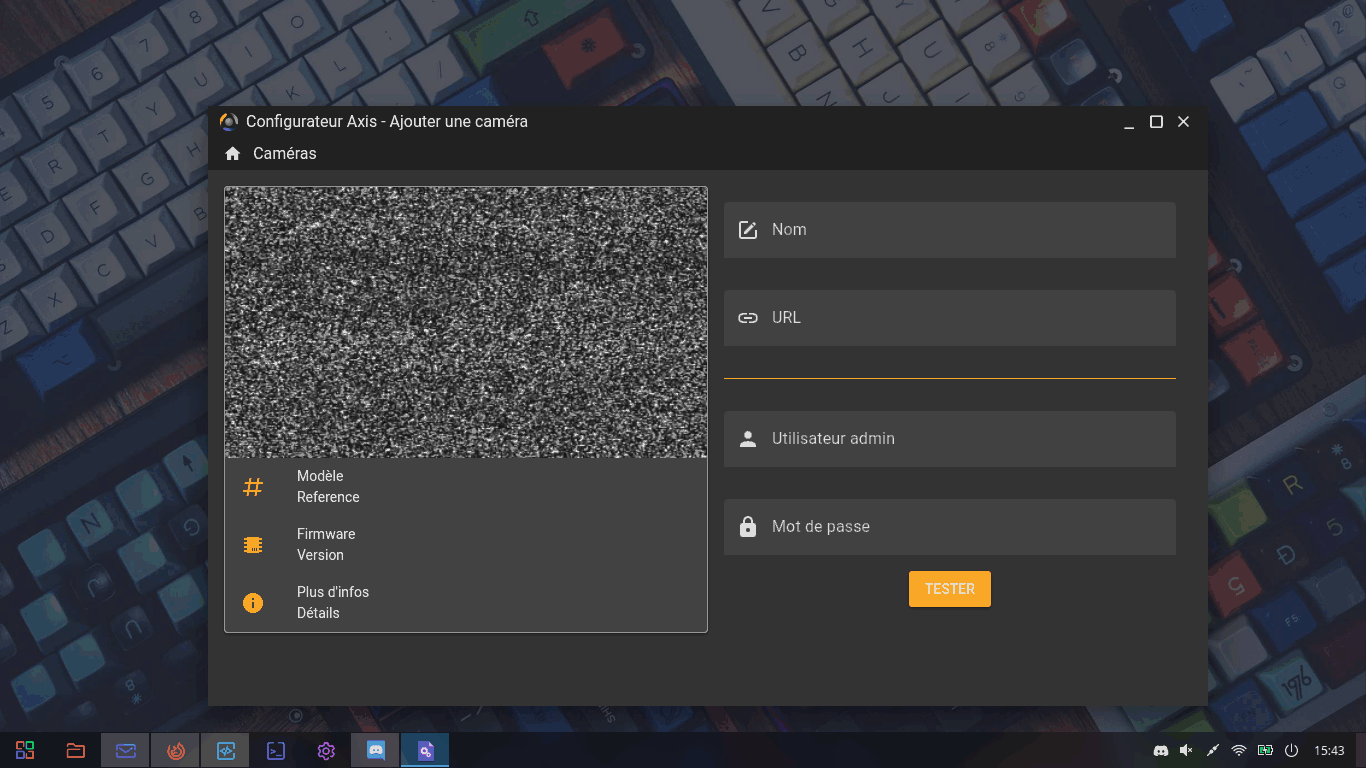This screenshot has height=768, width=1366.
Task: Click the camera static preview image
Action: point(466,323)
